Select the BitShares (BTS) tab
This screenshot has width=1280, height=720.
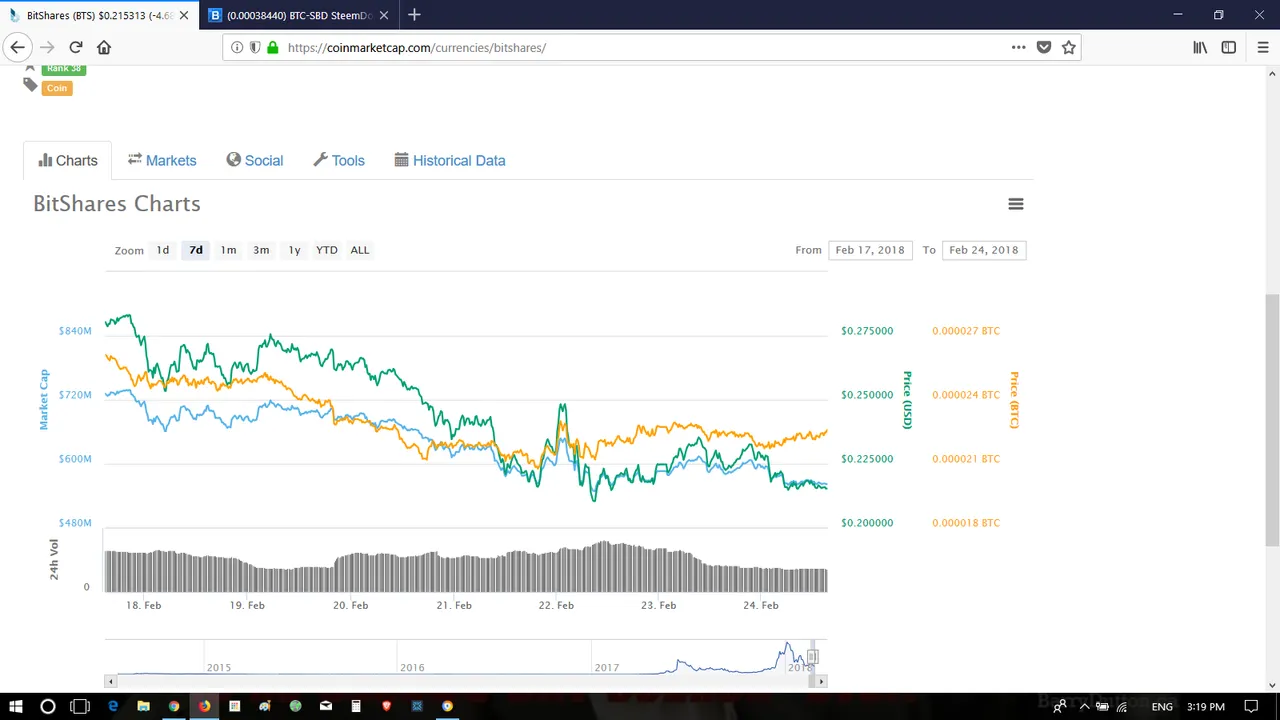tap(100, 15)
